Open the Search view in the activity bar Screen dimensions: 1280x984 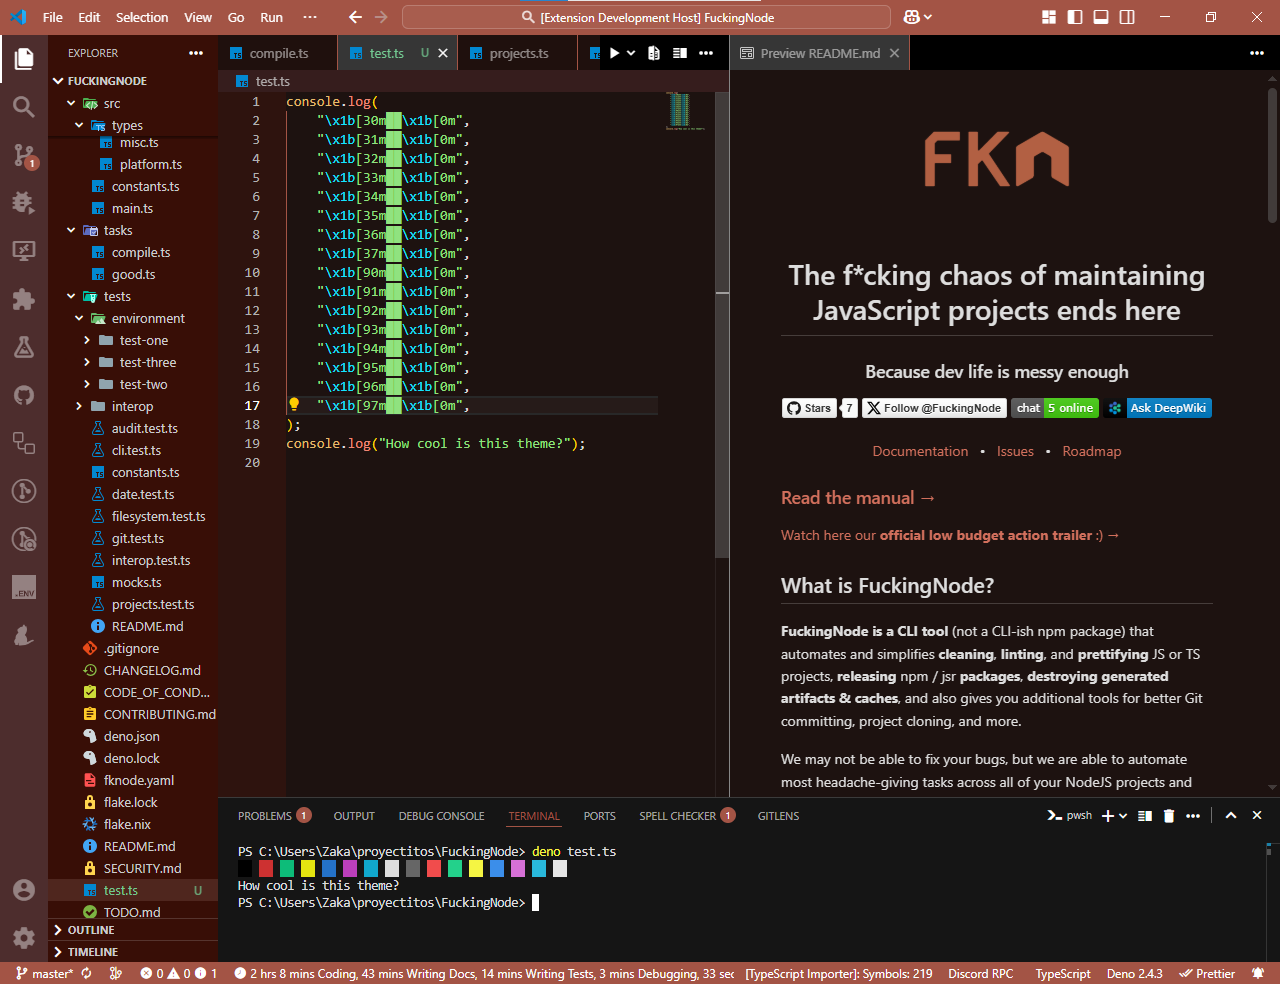coord(24,106)
